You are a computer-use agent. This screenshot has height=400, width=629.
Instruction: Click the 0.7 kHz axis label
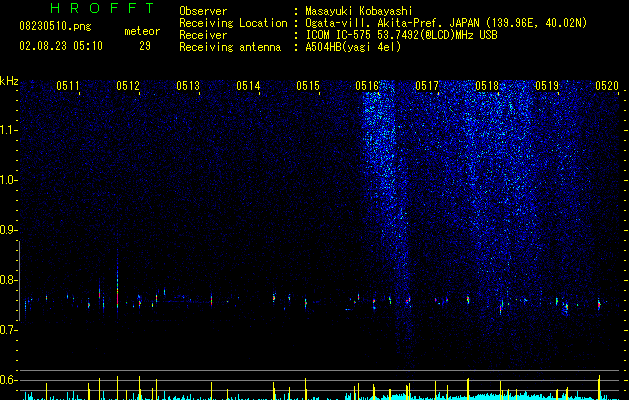tap(9, 330)
